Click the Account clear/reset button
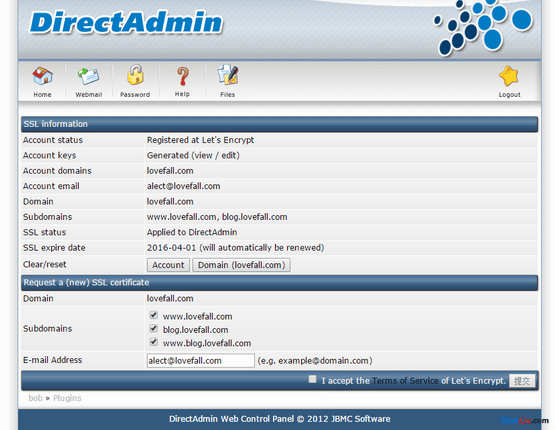Image resolution: width=555 pixels, height=430 pixels. [x=168, y=265]
